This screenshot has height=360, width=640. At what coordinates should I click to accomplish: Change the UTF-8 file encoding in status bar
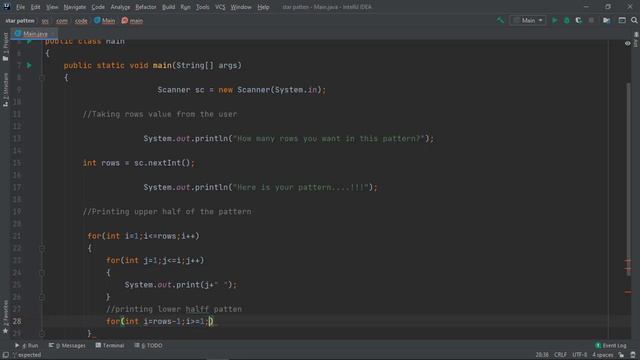coord(579,355)
